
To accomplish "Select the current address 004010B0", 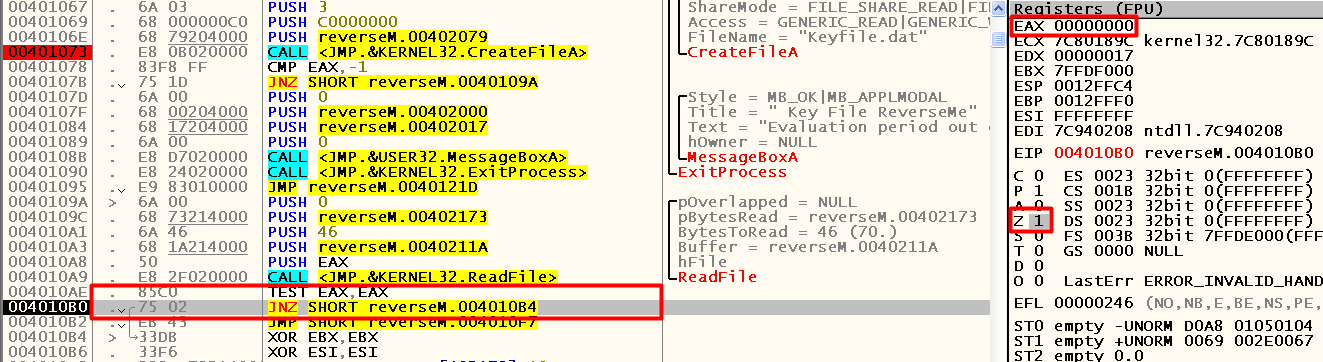I will (46, 306).
